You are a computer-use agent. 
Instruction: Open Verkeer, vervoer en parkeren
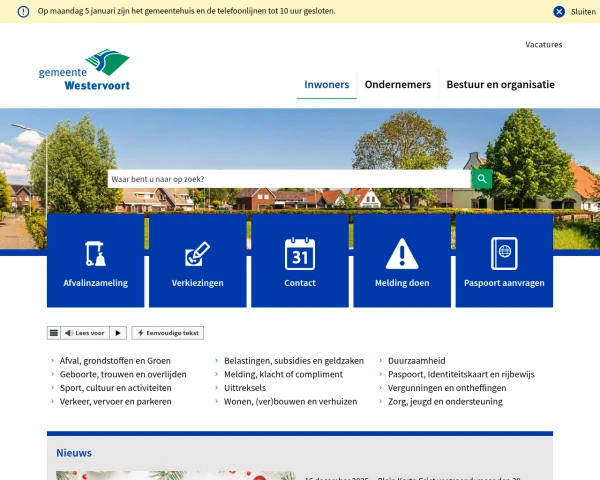click(x=116, y=402)
